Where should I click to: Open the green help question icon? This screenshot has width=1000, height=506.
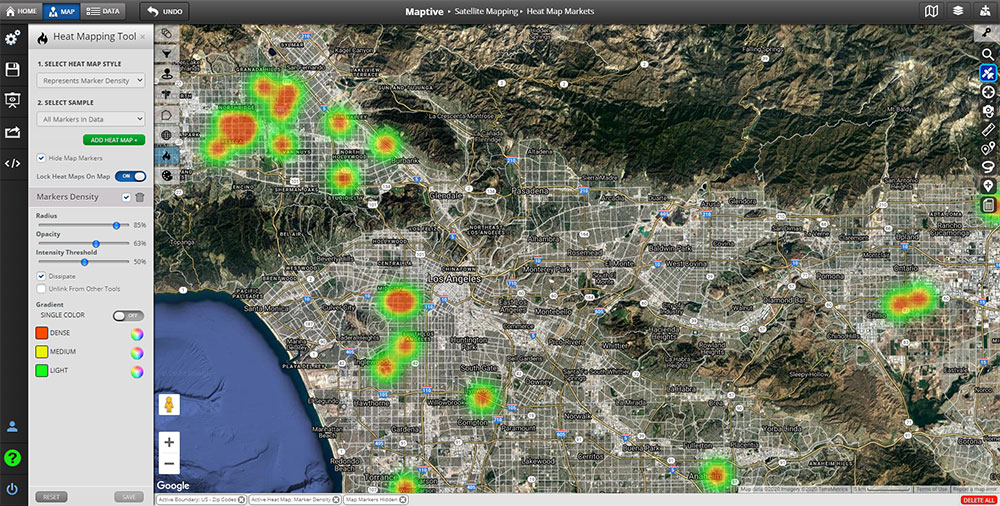[x=13, y=458]
